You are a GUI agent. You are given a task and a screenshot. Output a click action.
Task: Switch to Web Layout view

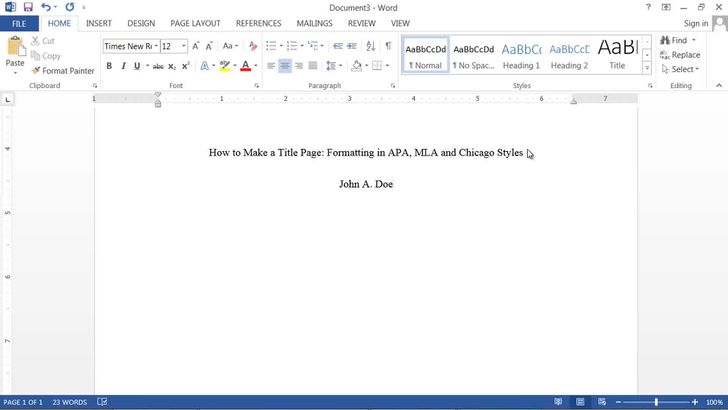click(x=602, y=402)
